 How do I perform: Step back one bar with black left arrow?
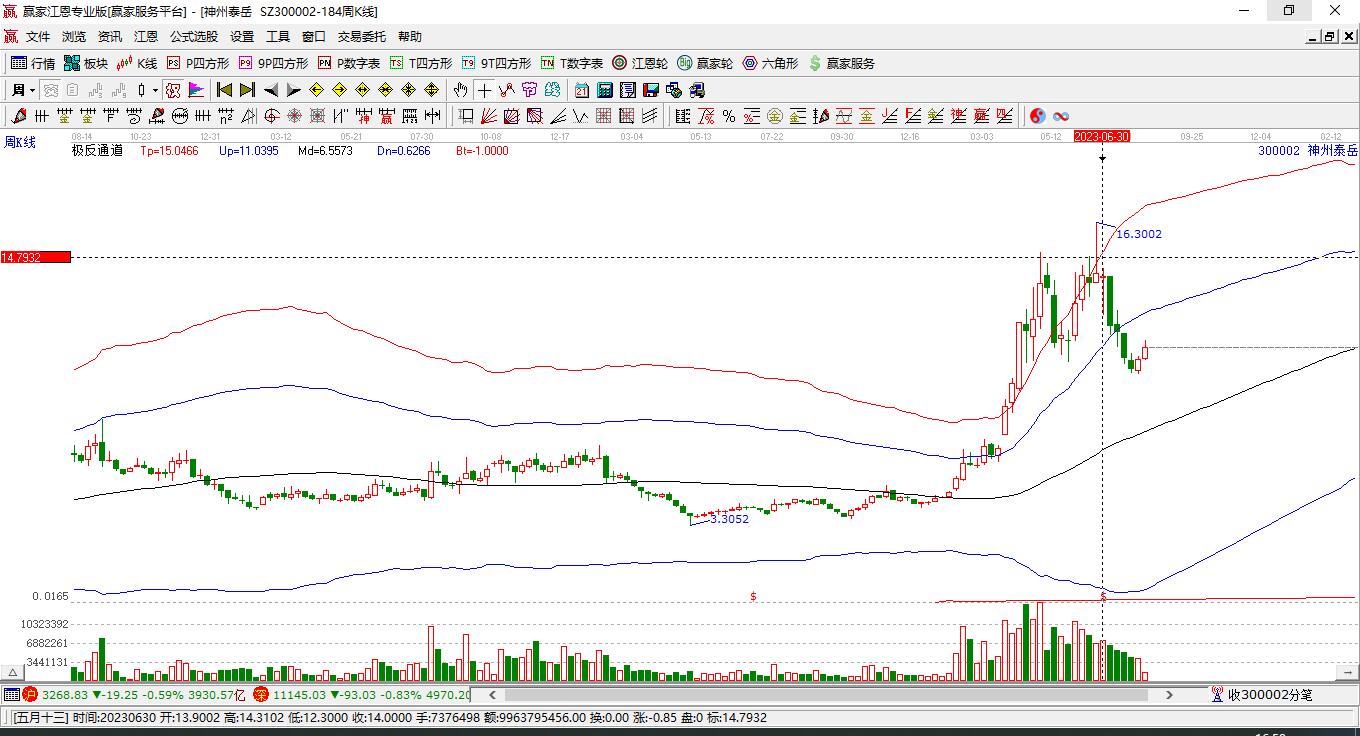[270, 90]
